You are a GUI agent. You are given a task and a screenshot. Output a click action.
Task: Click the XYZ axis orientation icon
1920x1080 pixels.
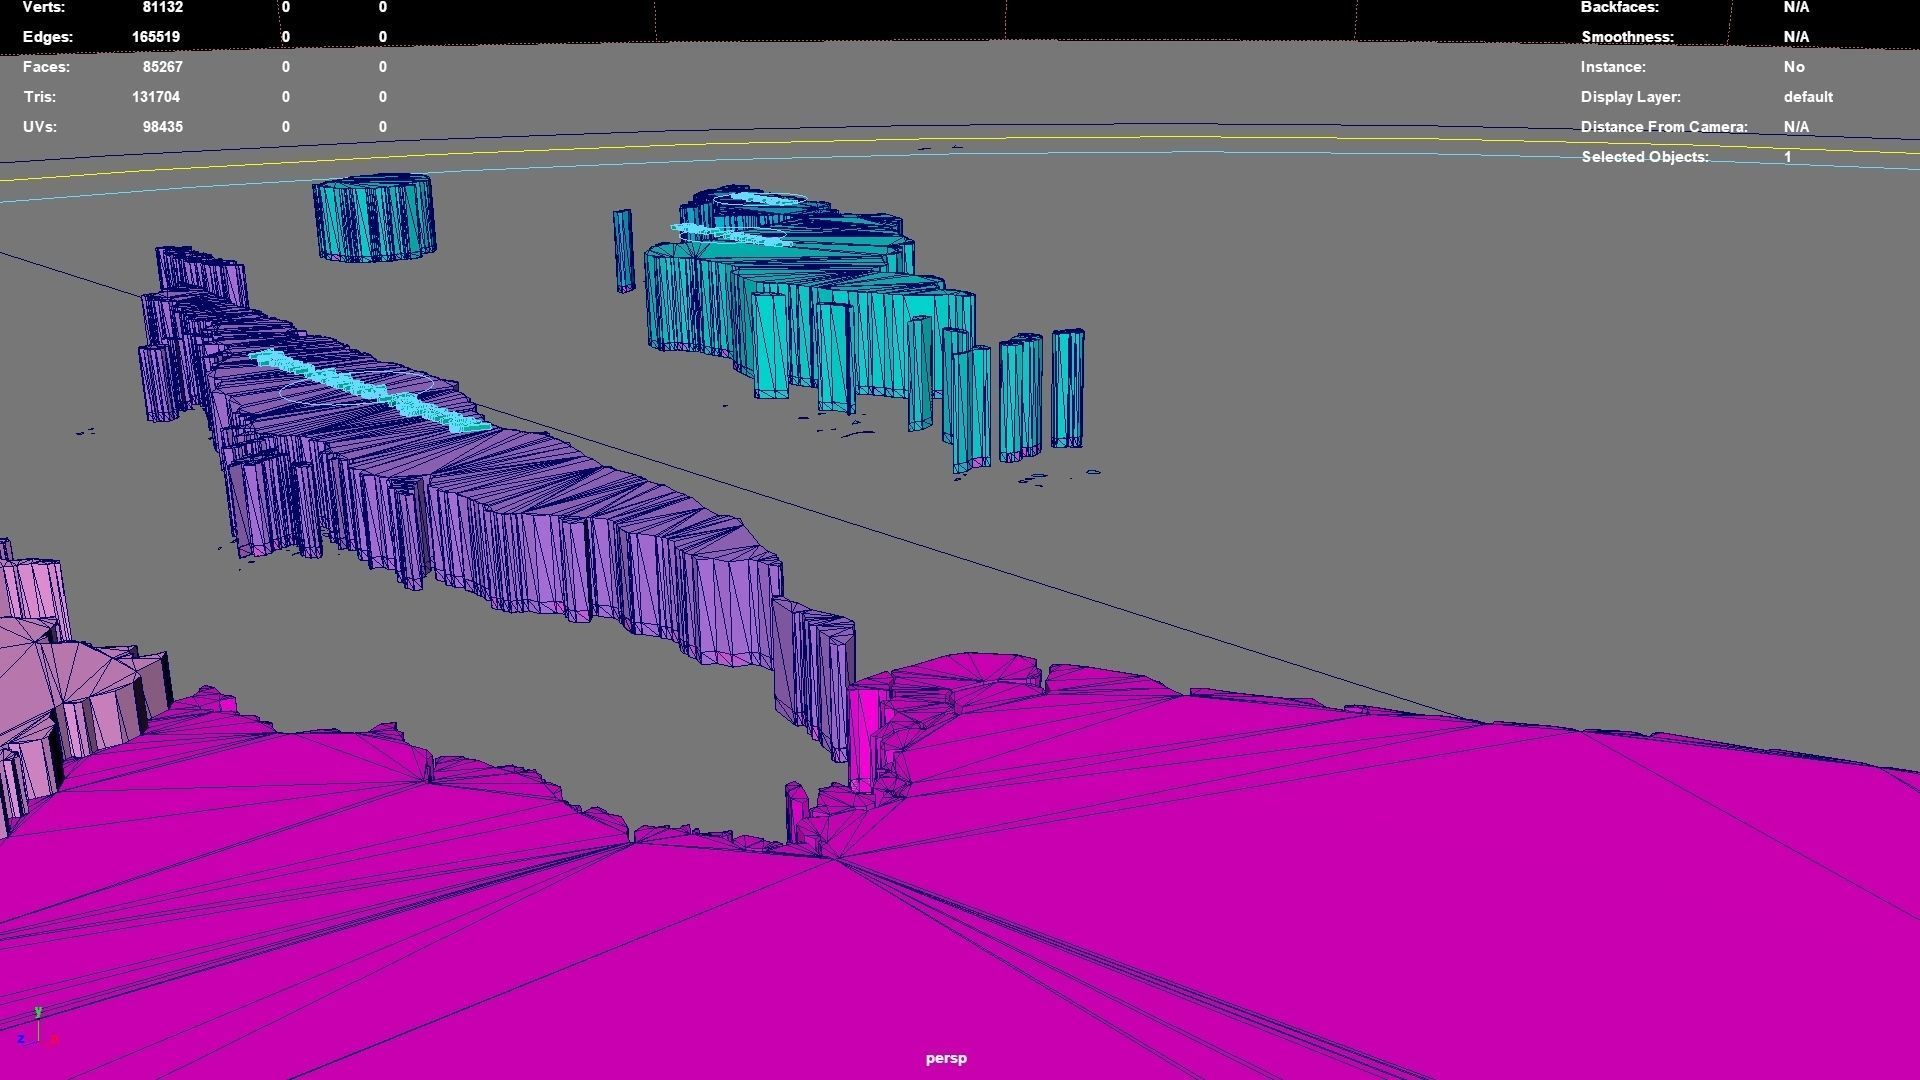(x=37, y=1029)
